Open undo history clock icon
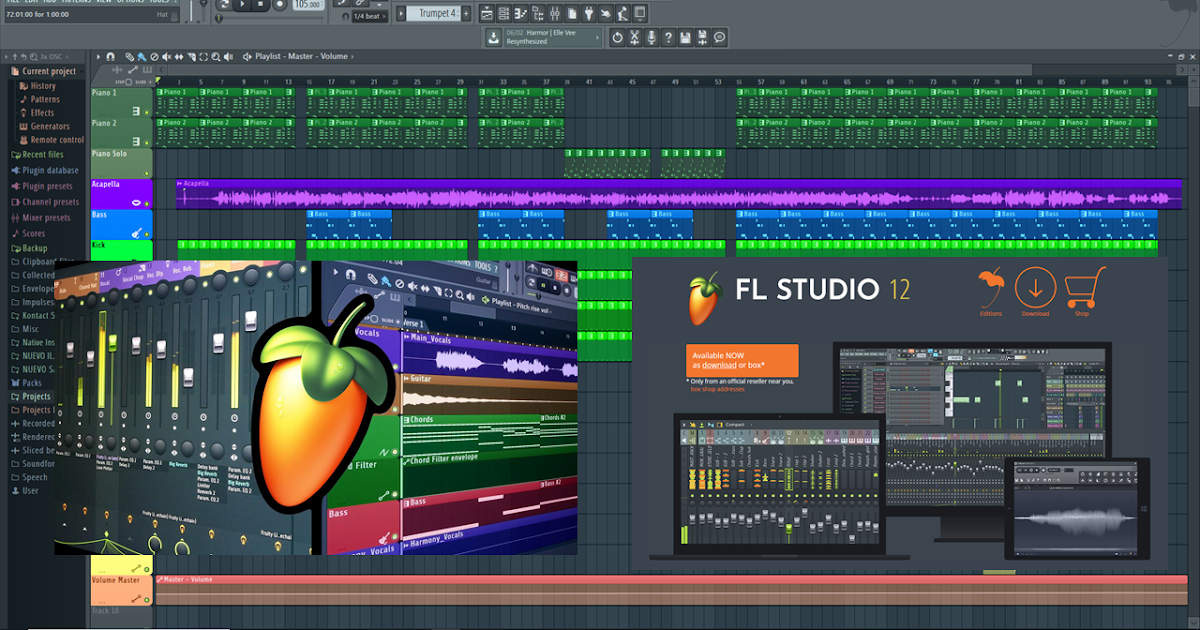Image resolution: width=1200 pixels, height=630 pixels. click(617, 37)
